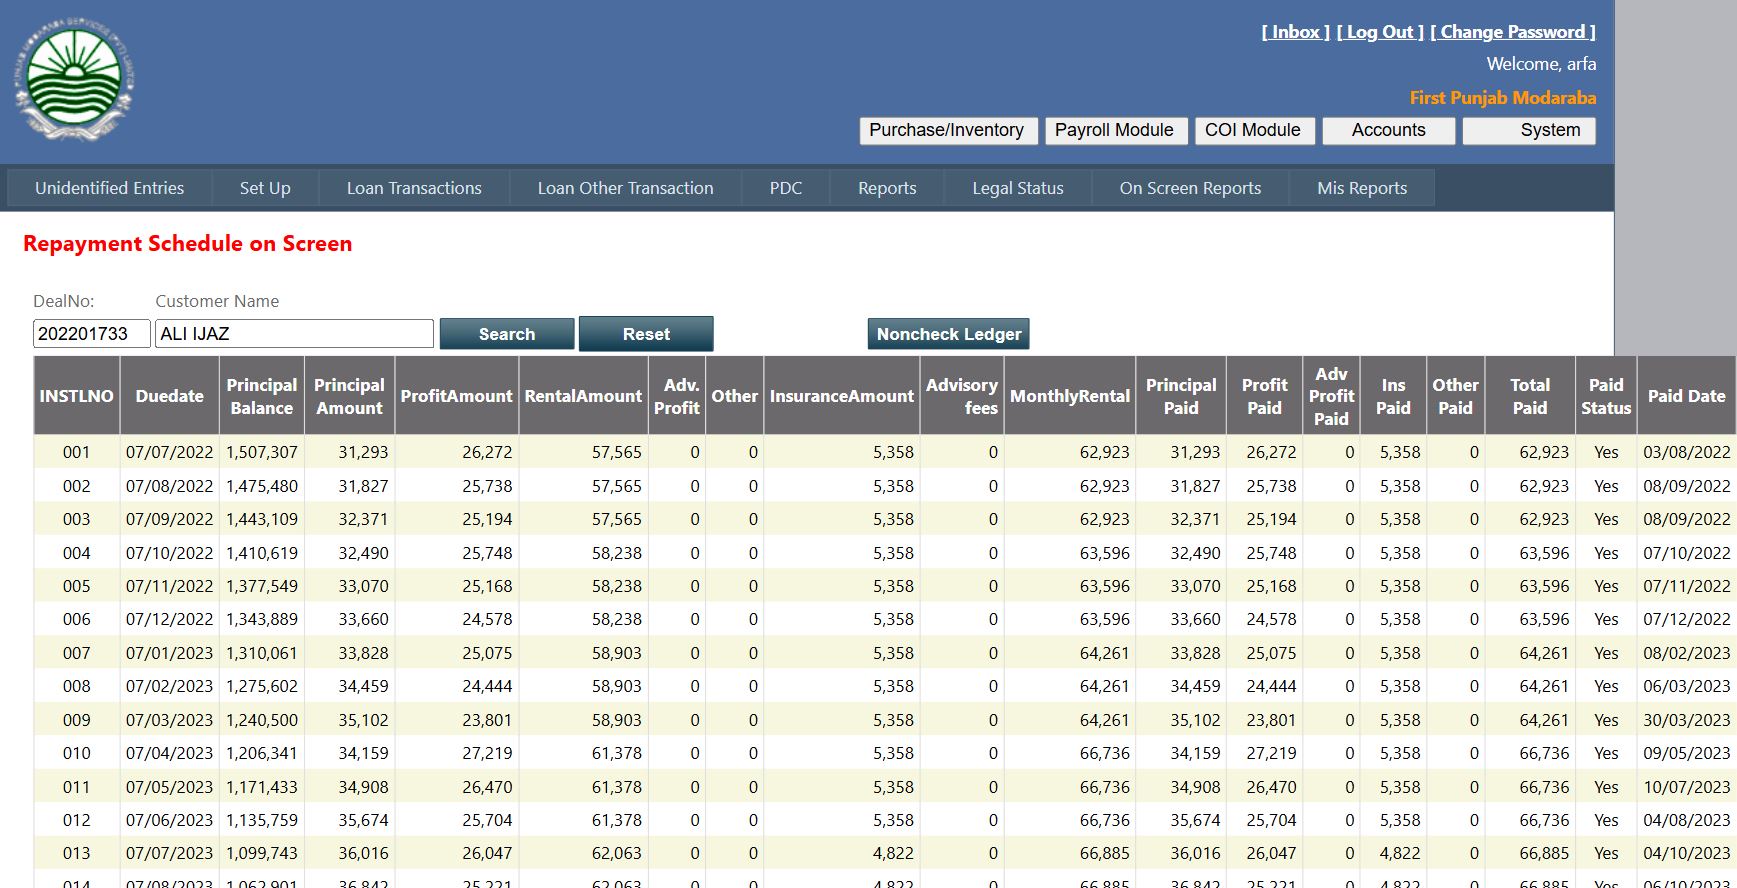Viewport: 1737px width, 888px height.
Task: Click the First Punjab Modaraba company name
Action: [1503, 98]
